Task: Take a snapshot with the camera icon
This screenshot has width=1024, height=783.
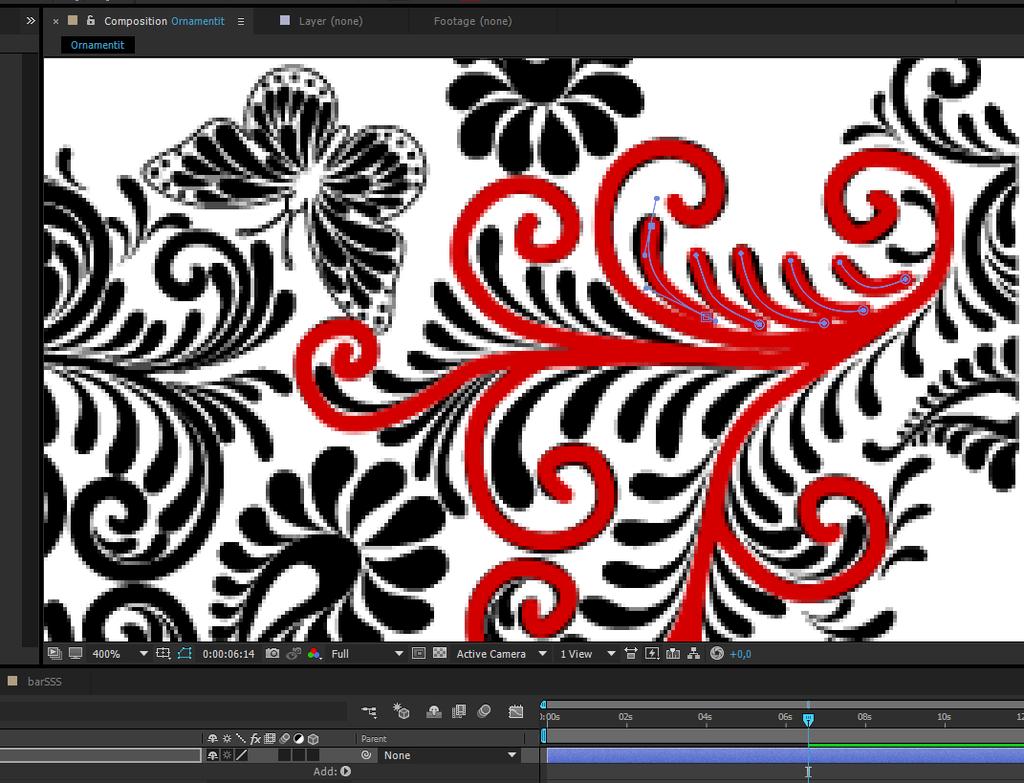Action: [272, 654]
